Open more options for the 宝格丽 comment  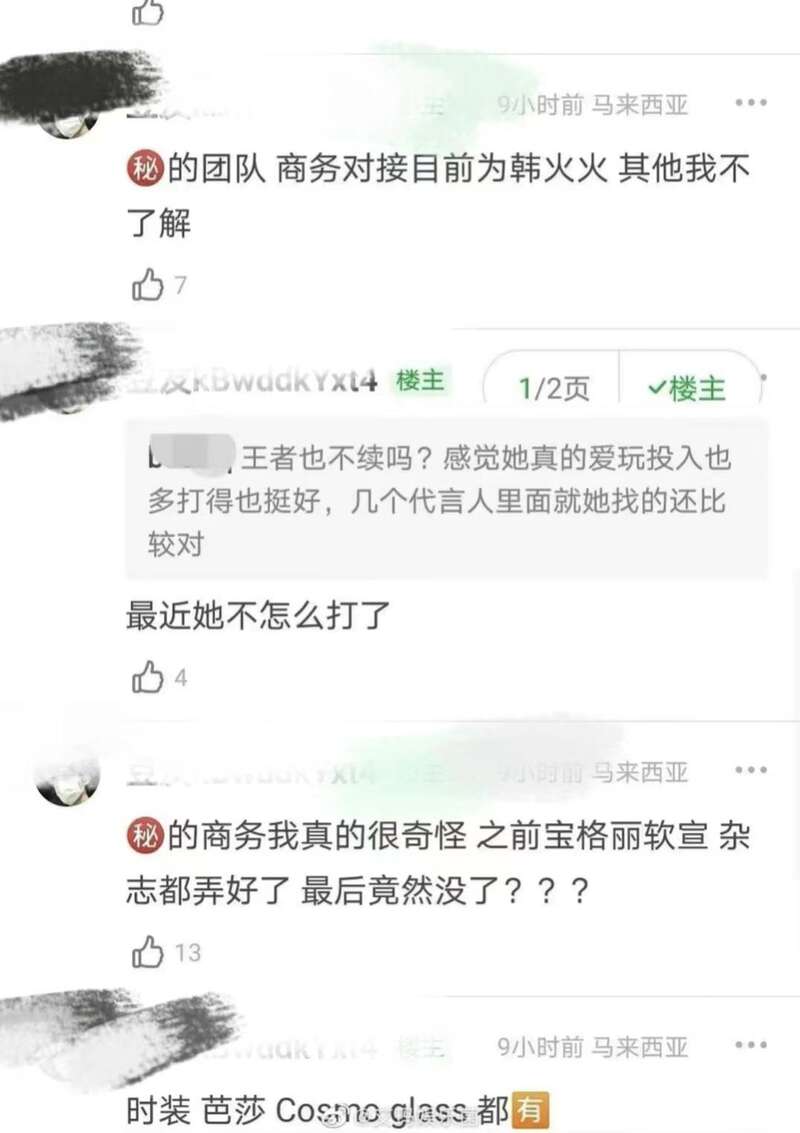[751, 770]
